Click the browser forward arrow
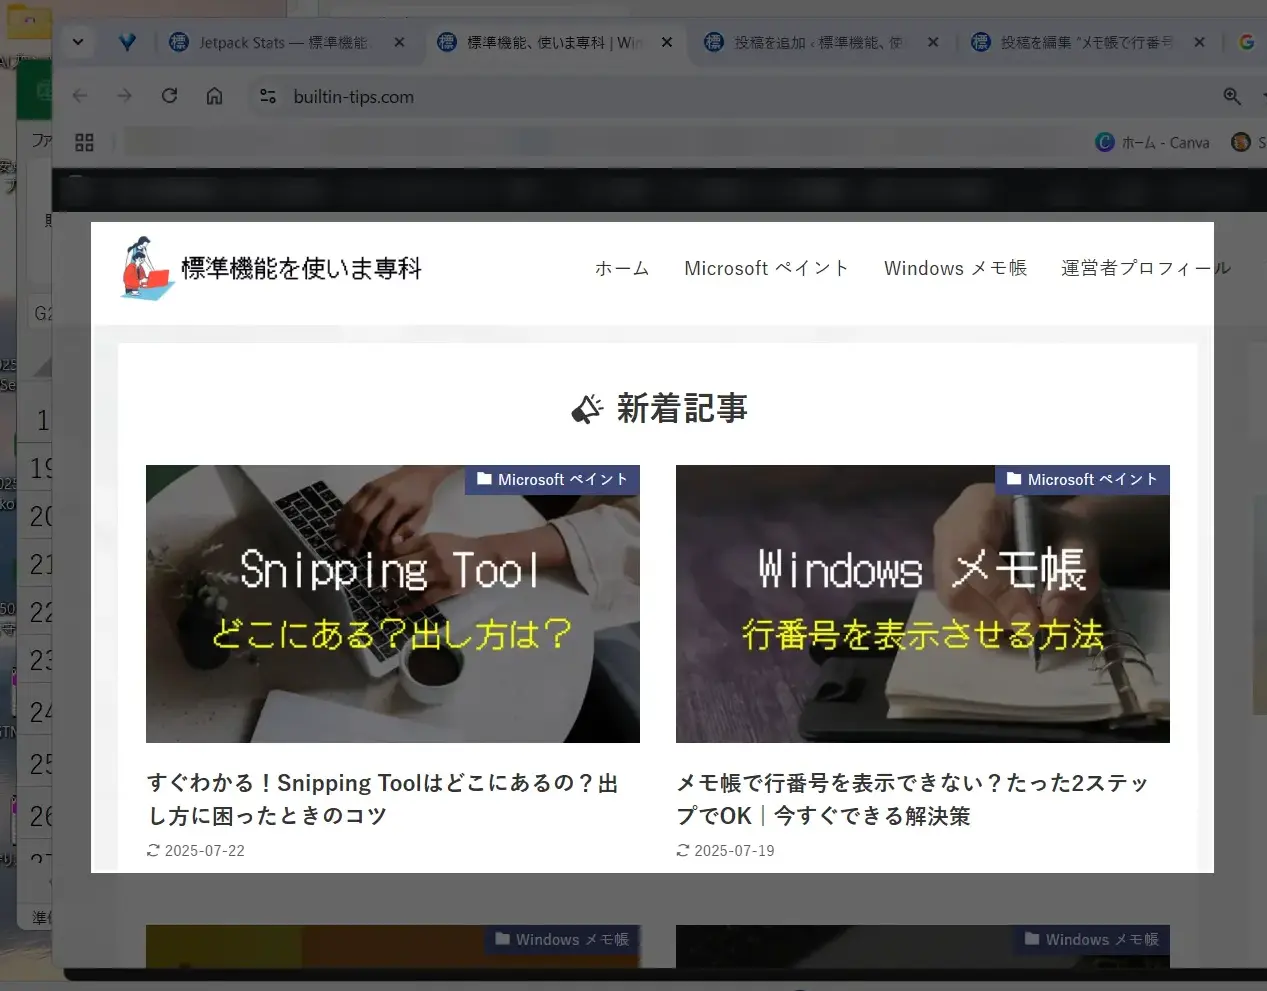Image resolution: width=1267 pixels, height=991 pixels. [124, 96]
